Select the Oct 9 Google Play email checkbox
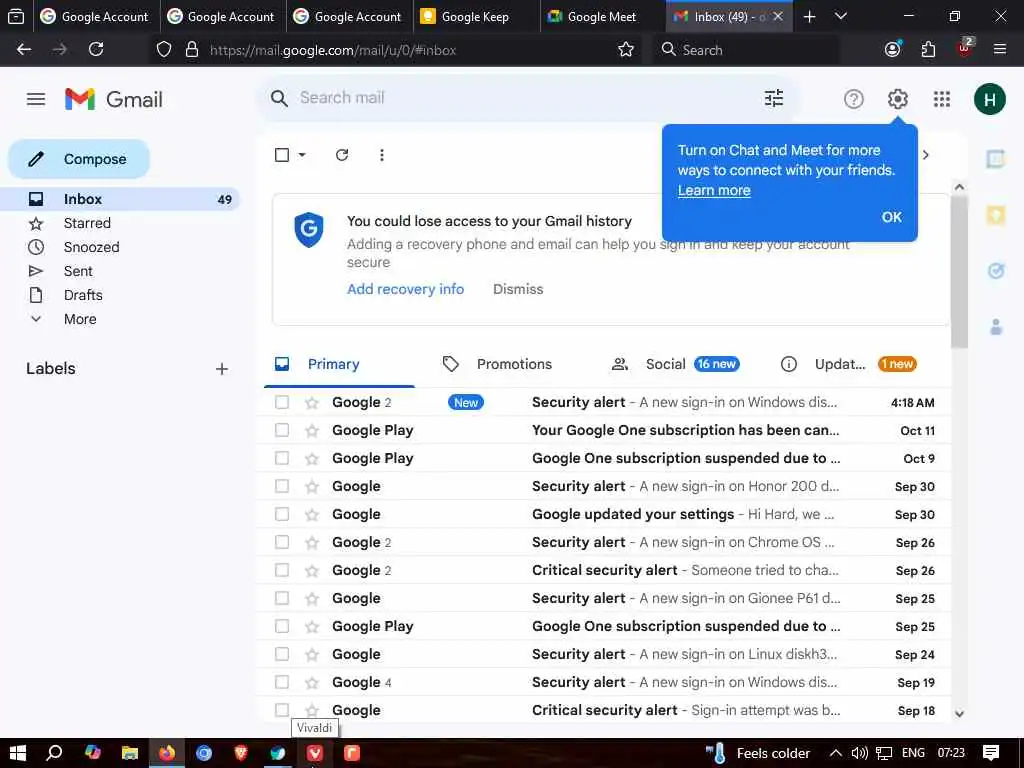Screen dimensions: 1024x768 coord(281,458)
